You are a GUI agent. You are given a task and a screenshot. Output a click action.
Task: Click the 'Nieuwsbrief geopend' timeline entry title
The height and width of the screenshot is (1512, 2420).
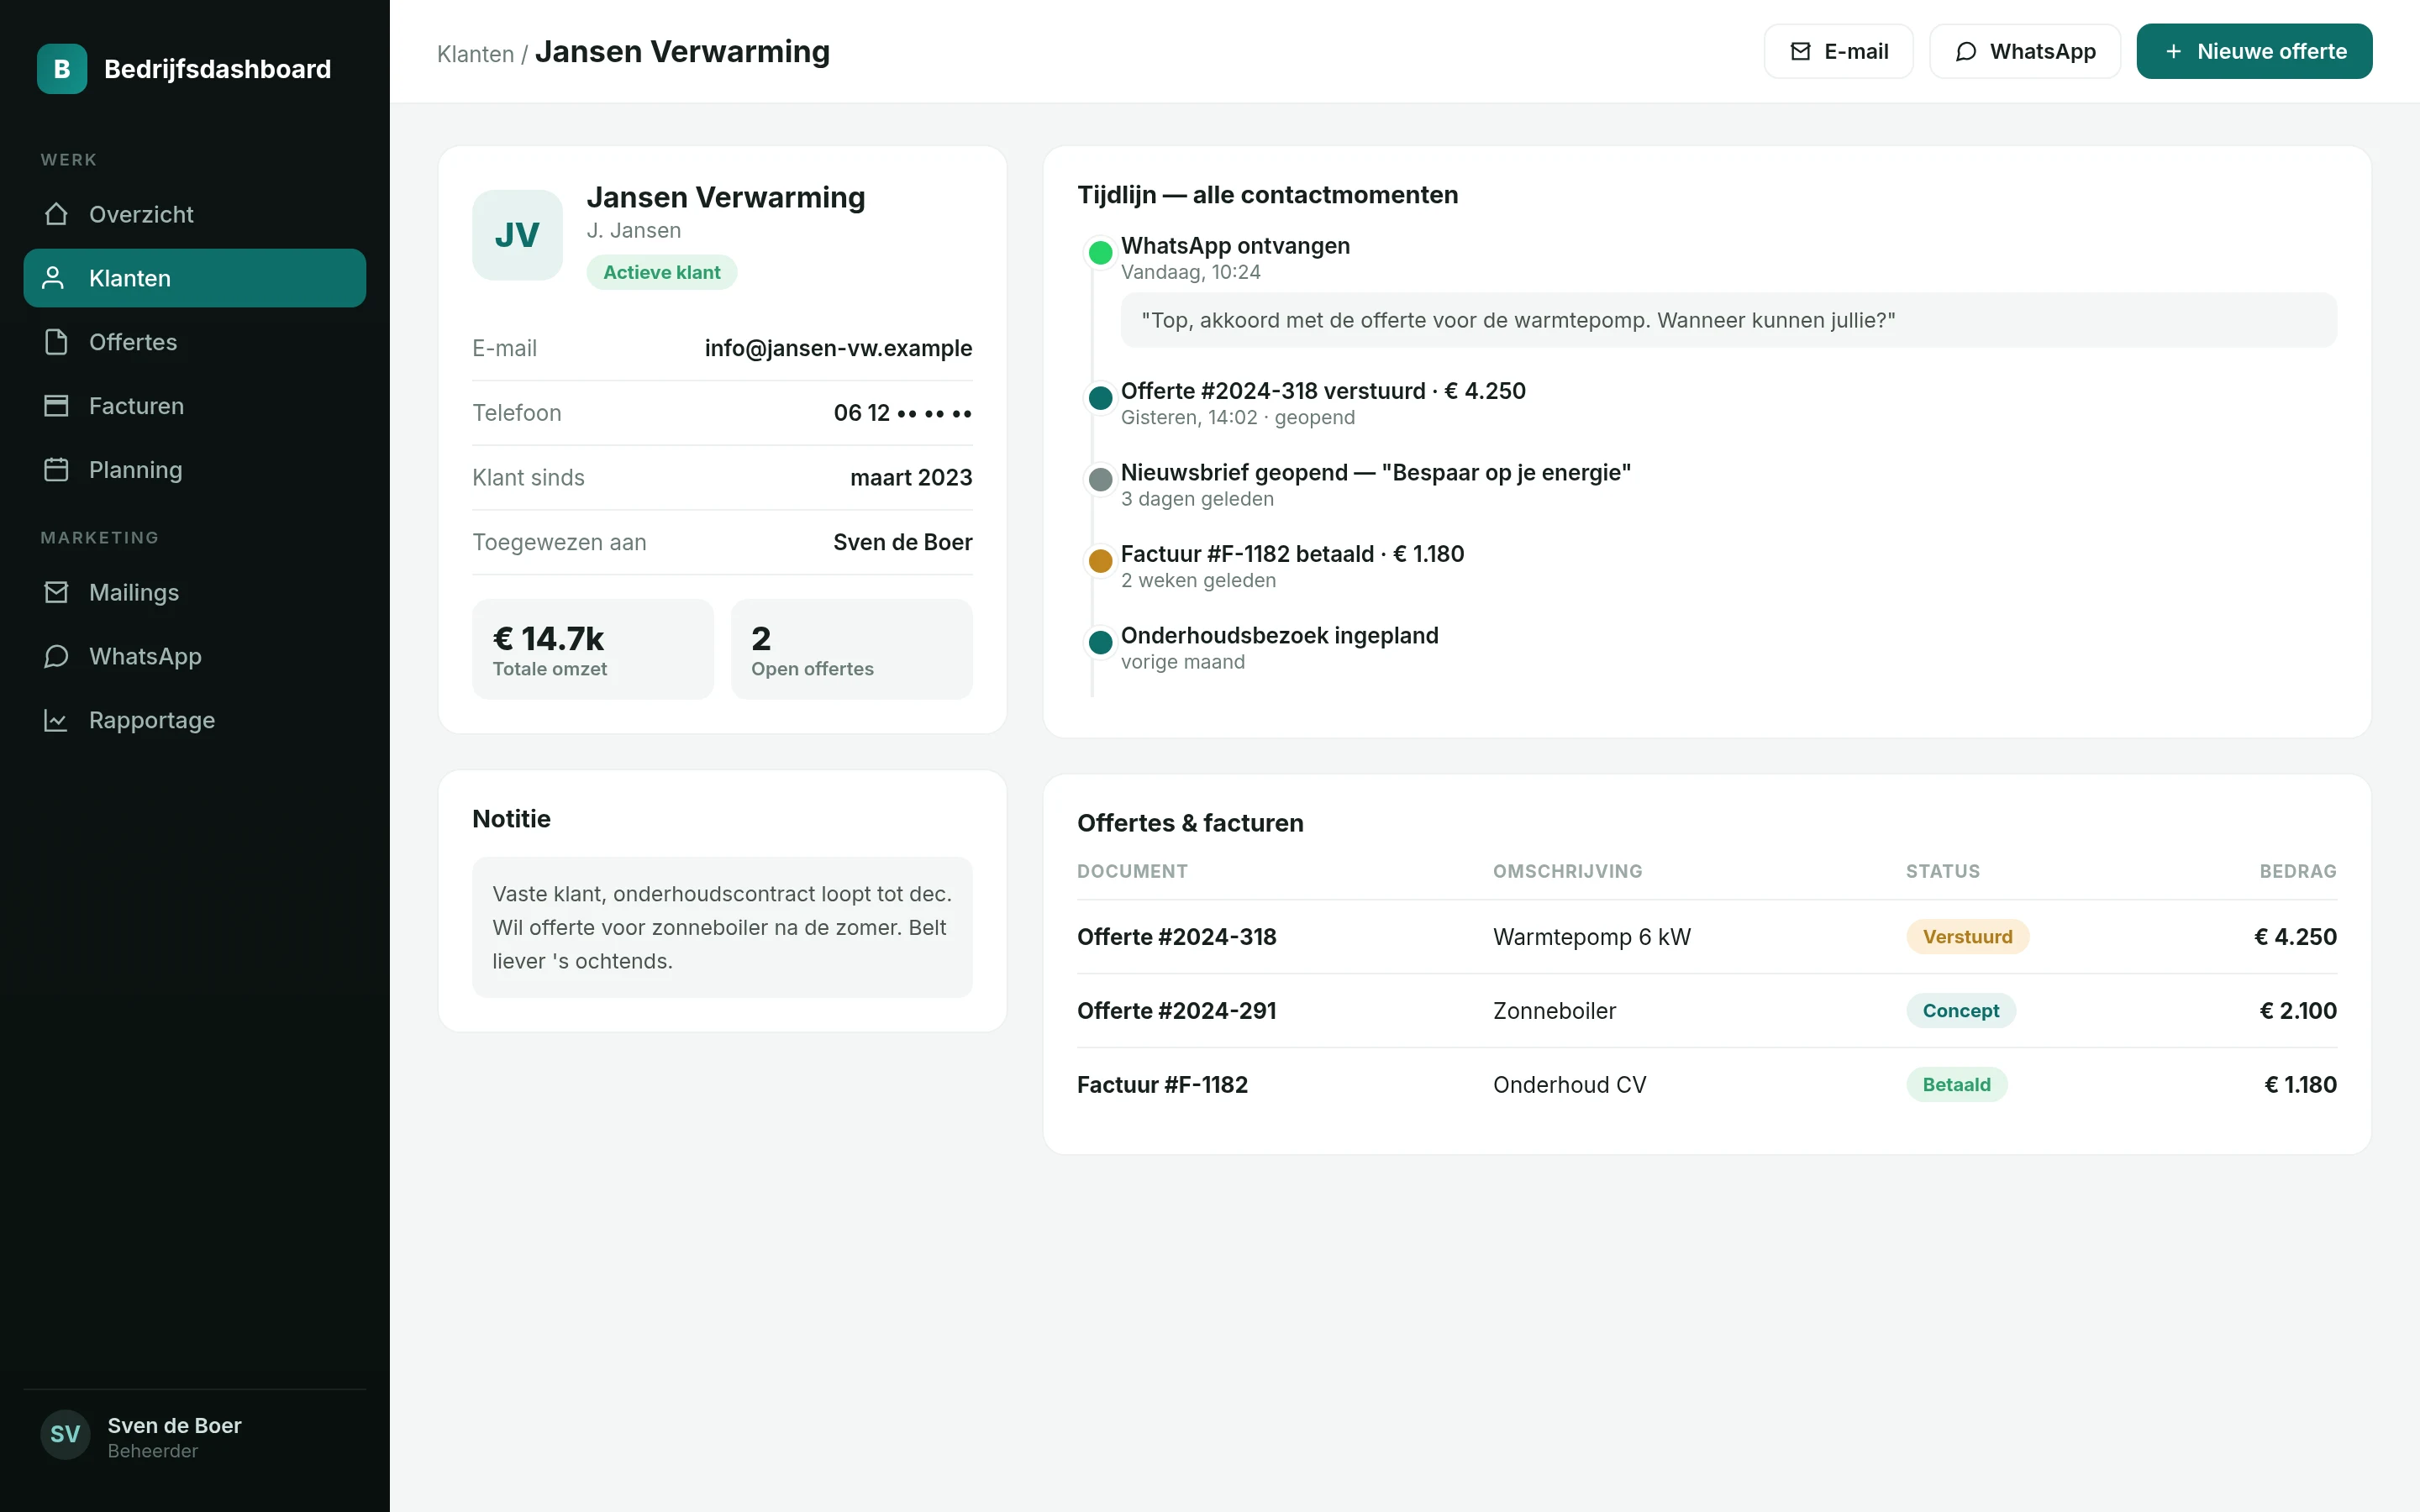click(x=1375, y=473)
